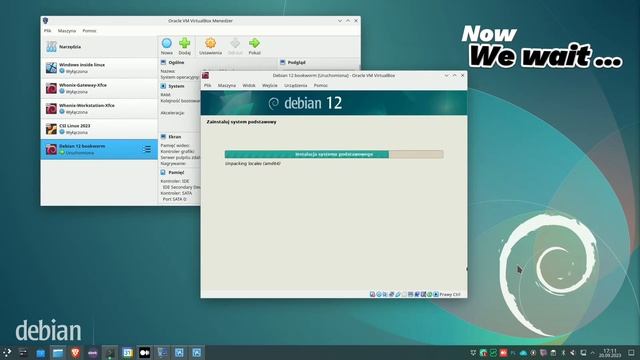The width and height of the screenshot is (640, 360).
Task: Open Maszyna menu in Debian VM window
Action: pyautogui.click(x=227, y=85)
